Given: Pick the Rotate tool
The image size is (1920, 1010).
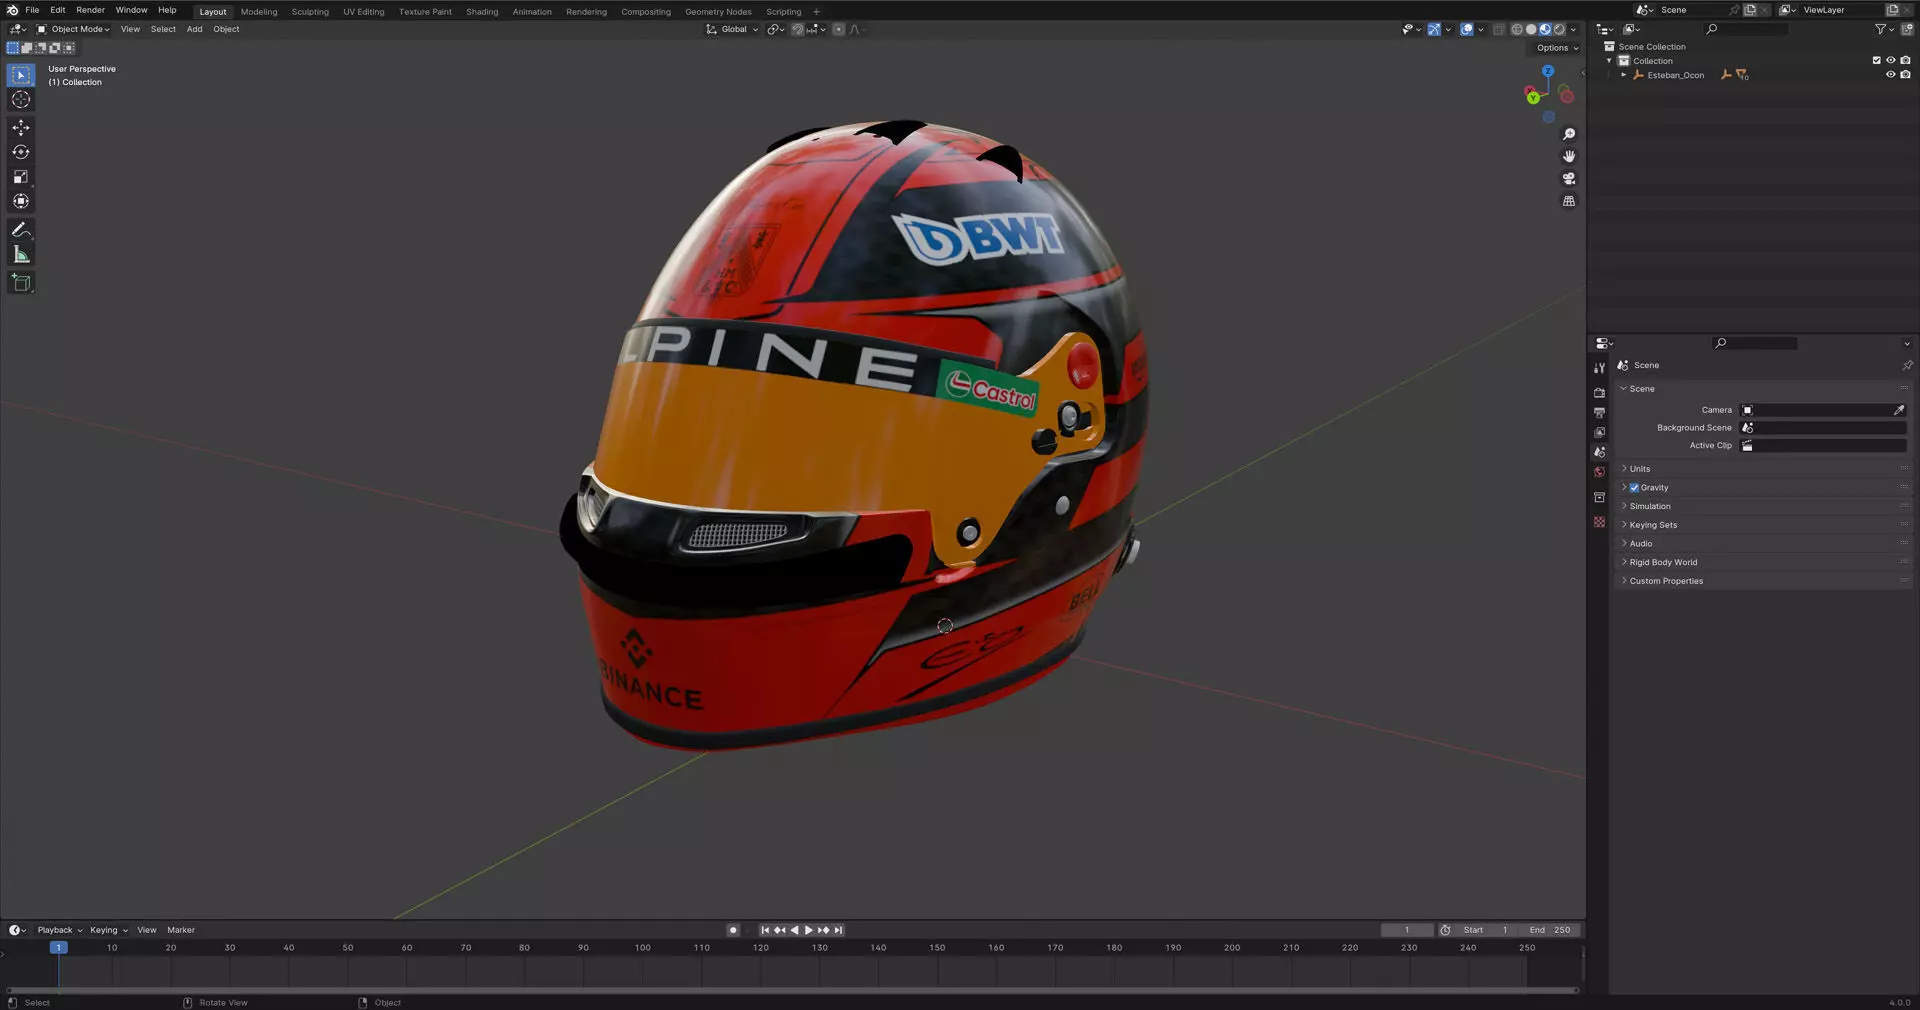Looking at the screenshot, I should [x=21, y=152].
